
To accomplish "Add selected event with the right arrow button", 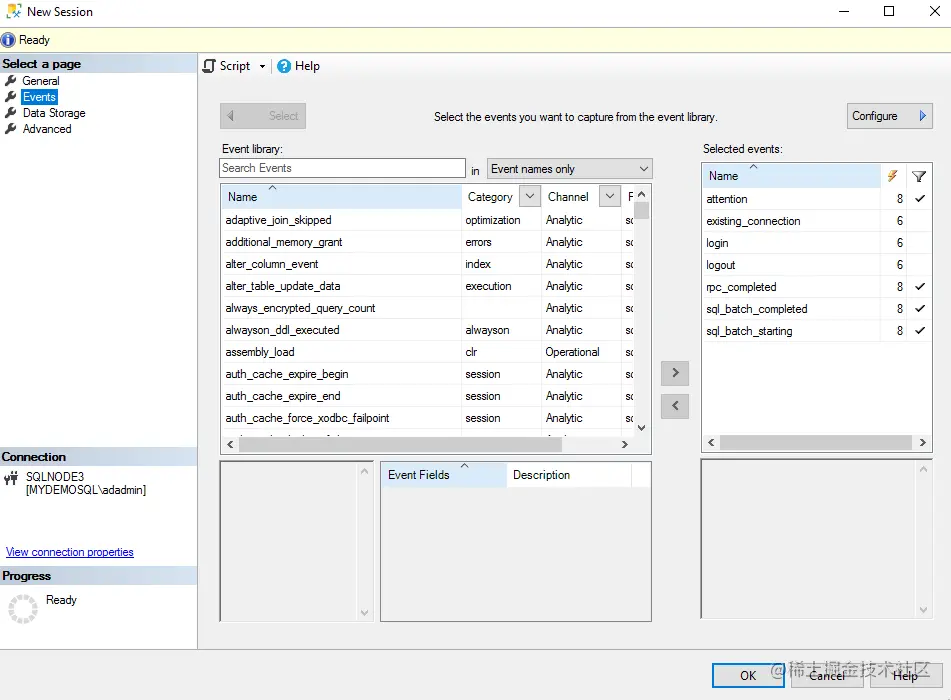I will 675,373.
